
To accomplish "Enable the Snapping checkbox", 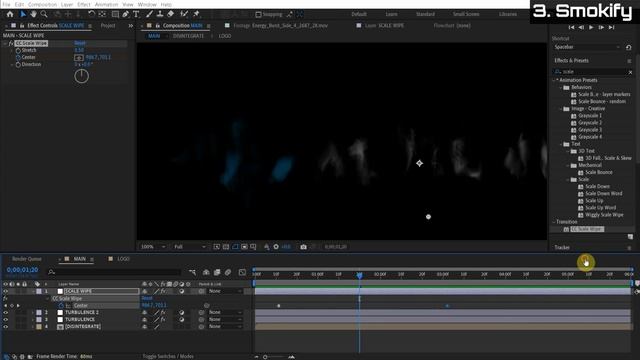I will 258,15.
